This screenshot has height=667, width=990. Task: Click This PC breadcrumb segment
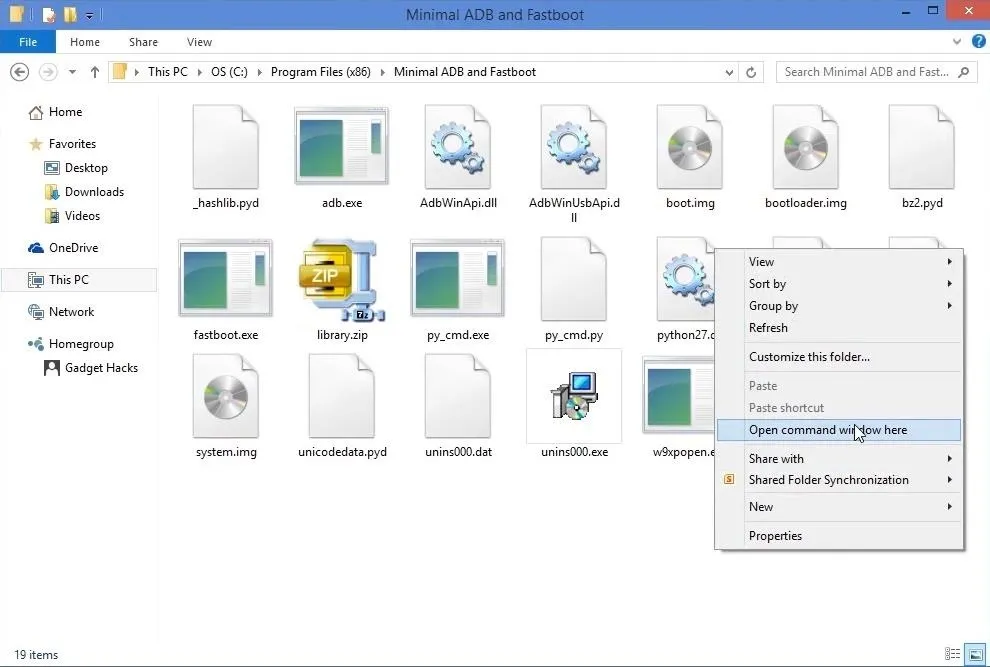coord(168,72)
